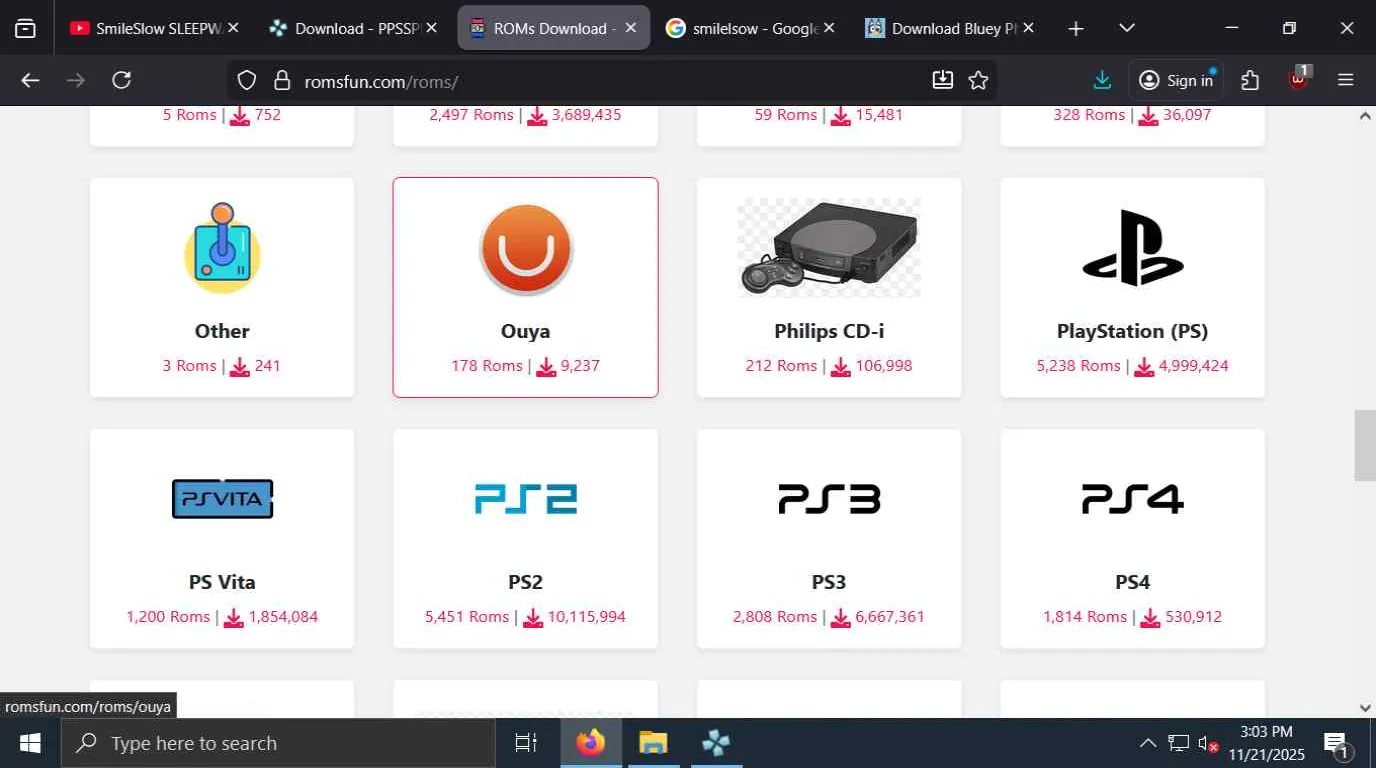
Task: Click the muted volume tray icon
Action: (1208, 743)
